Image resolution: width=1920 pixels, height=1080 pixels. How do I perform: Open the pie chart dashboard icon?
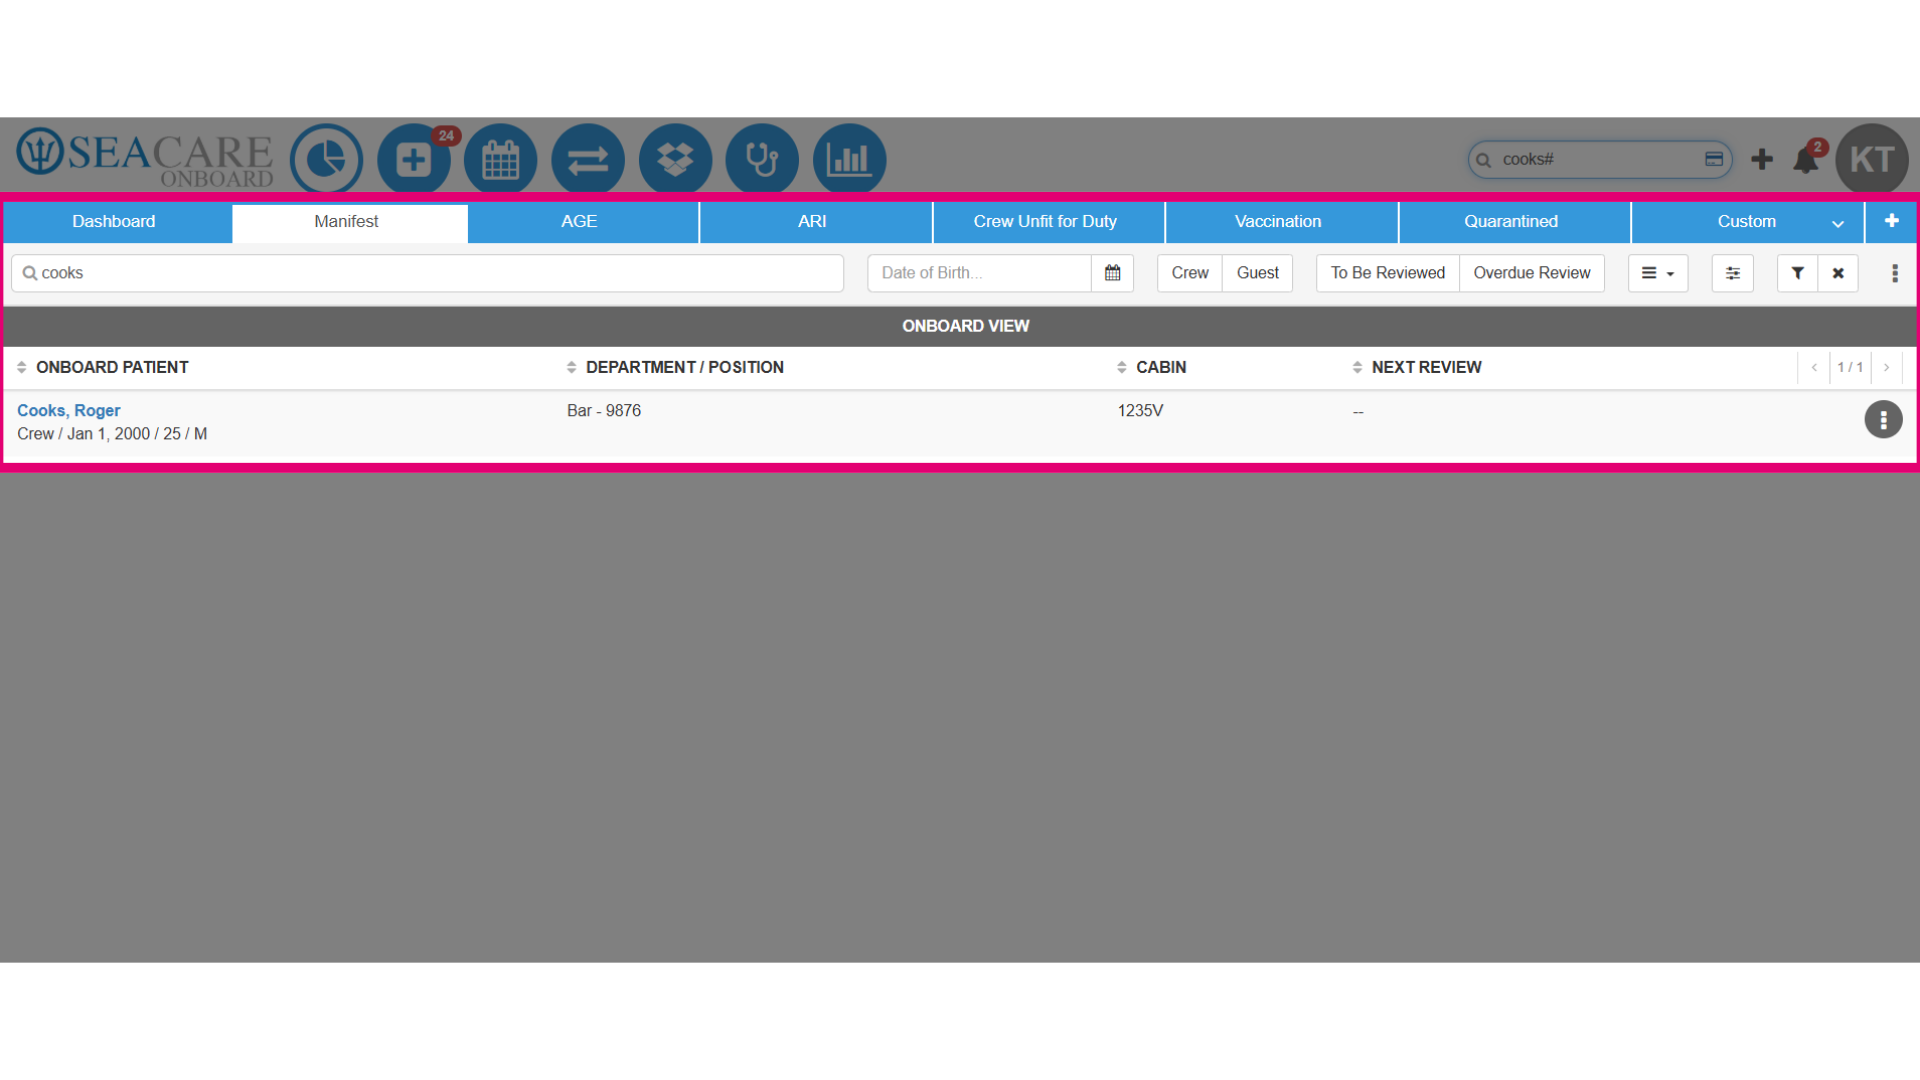coord(326,159)
